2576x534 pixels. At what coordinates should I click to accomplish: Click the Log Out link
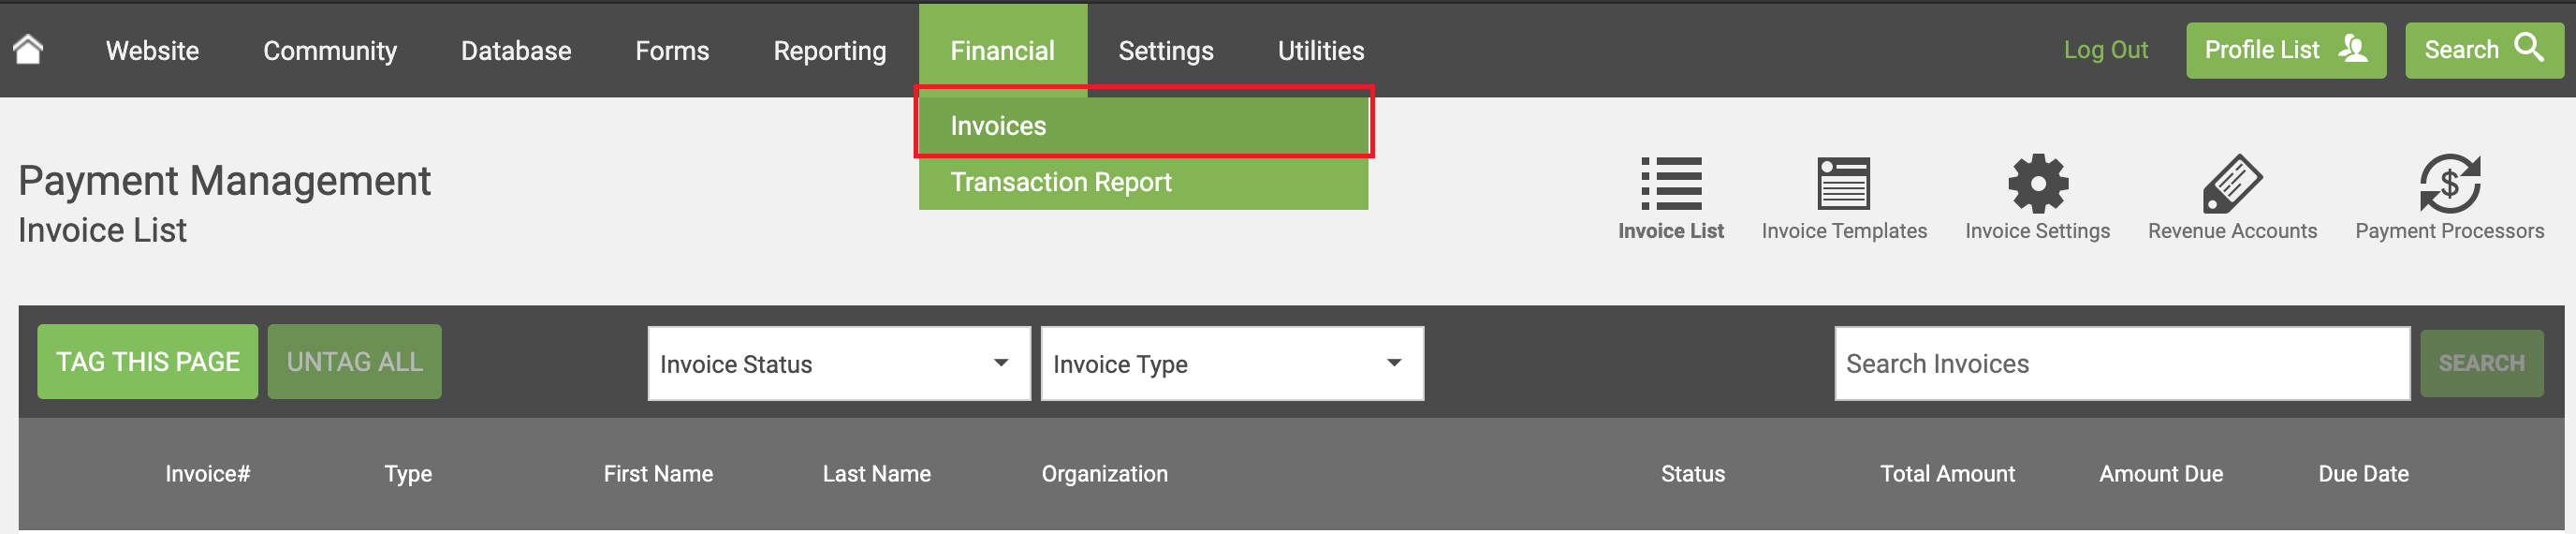click(x=2105, y=50)
